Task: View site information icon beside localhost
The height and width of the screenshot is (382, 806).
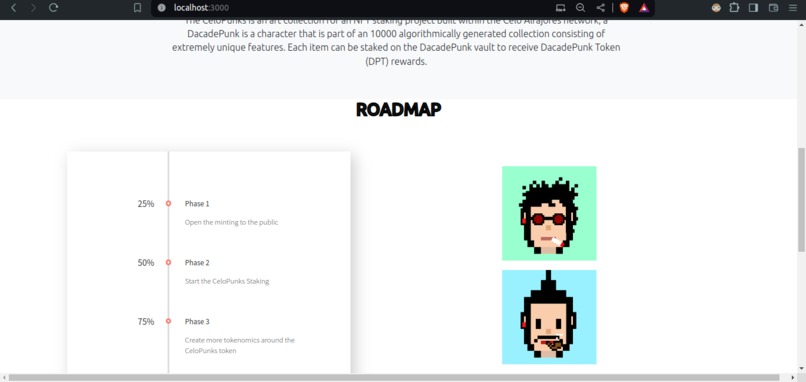Action: click(161, 8)
